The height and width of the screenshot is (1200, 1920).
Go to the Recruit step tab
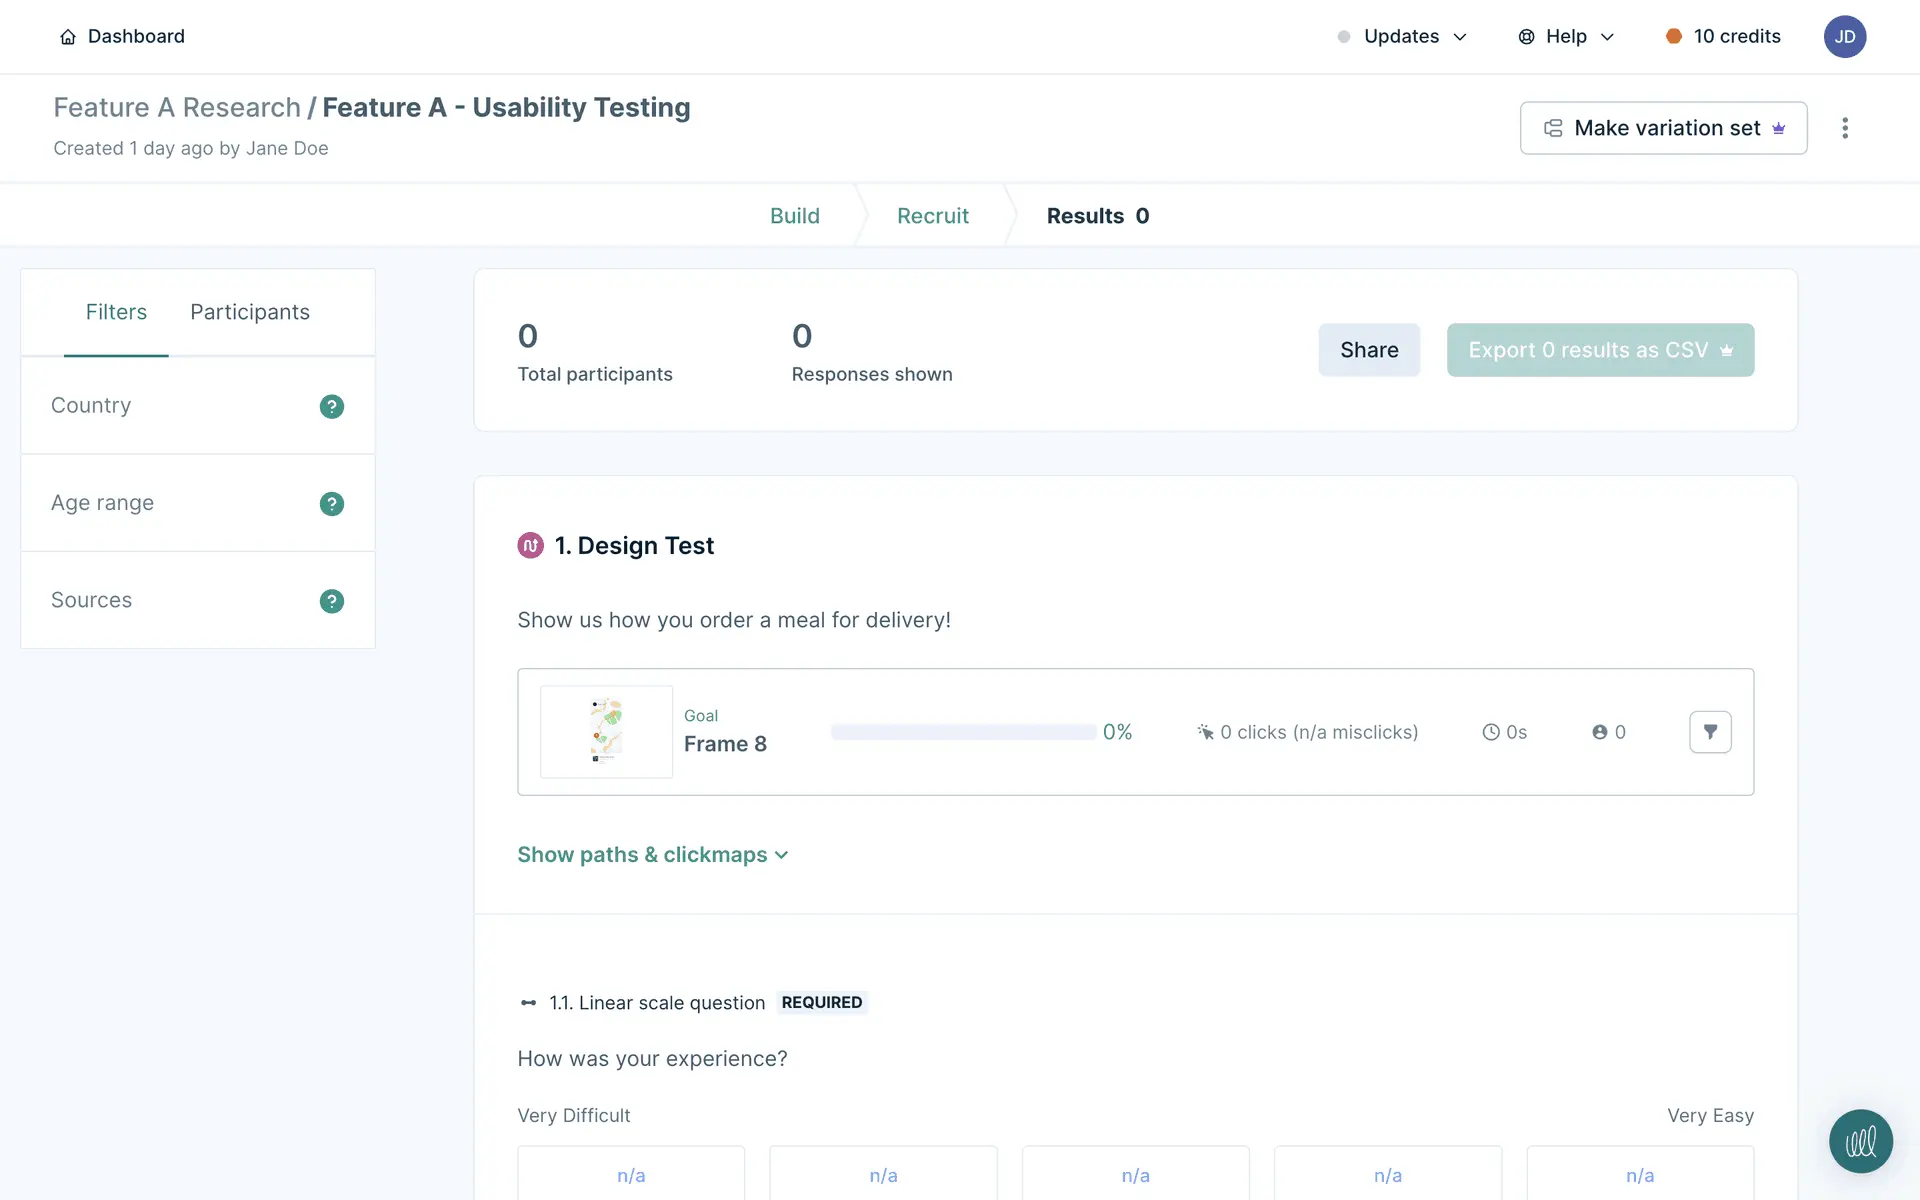(932, 216)
